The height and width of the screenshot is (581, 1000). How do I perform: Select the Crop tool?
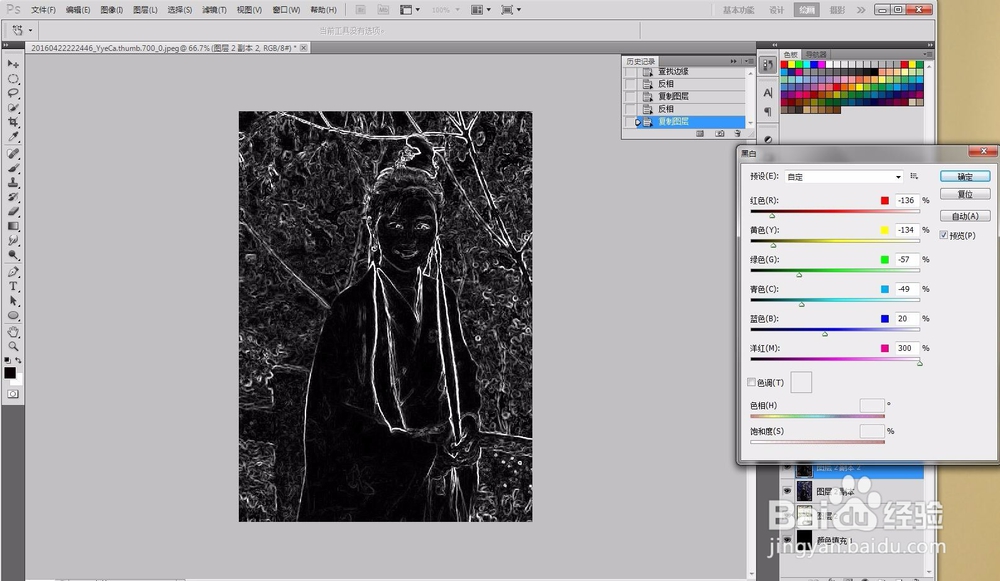click(x=13, y=122)
